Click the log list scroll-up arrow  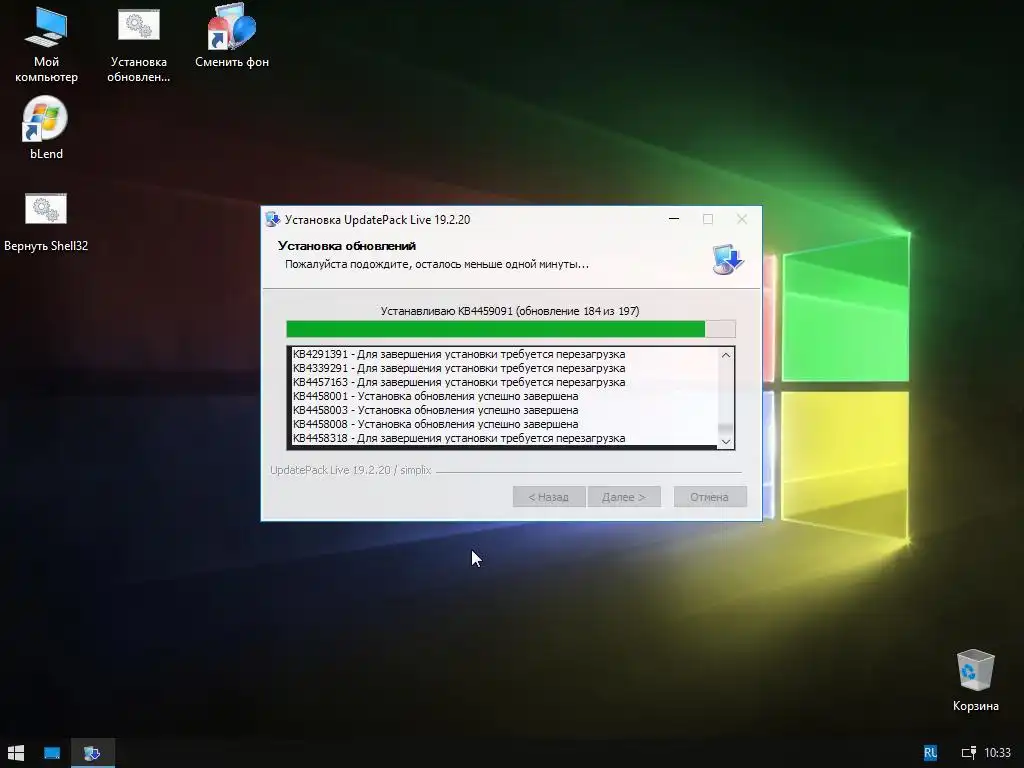726,355
